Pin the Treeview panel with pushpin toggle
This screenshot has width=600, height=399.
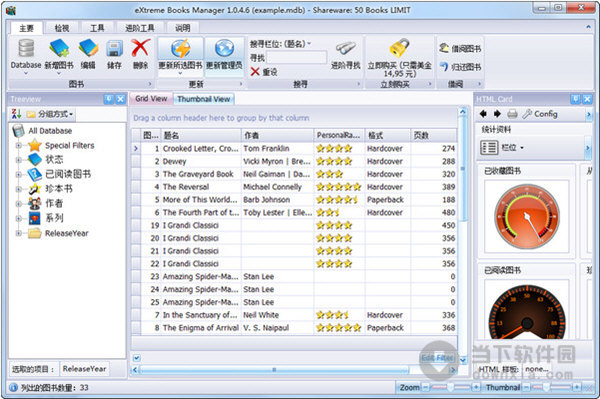(x=109, y=99)
